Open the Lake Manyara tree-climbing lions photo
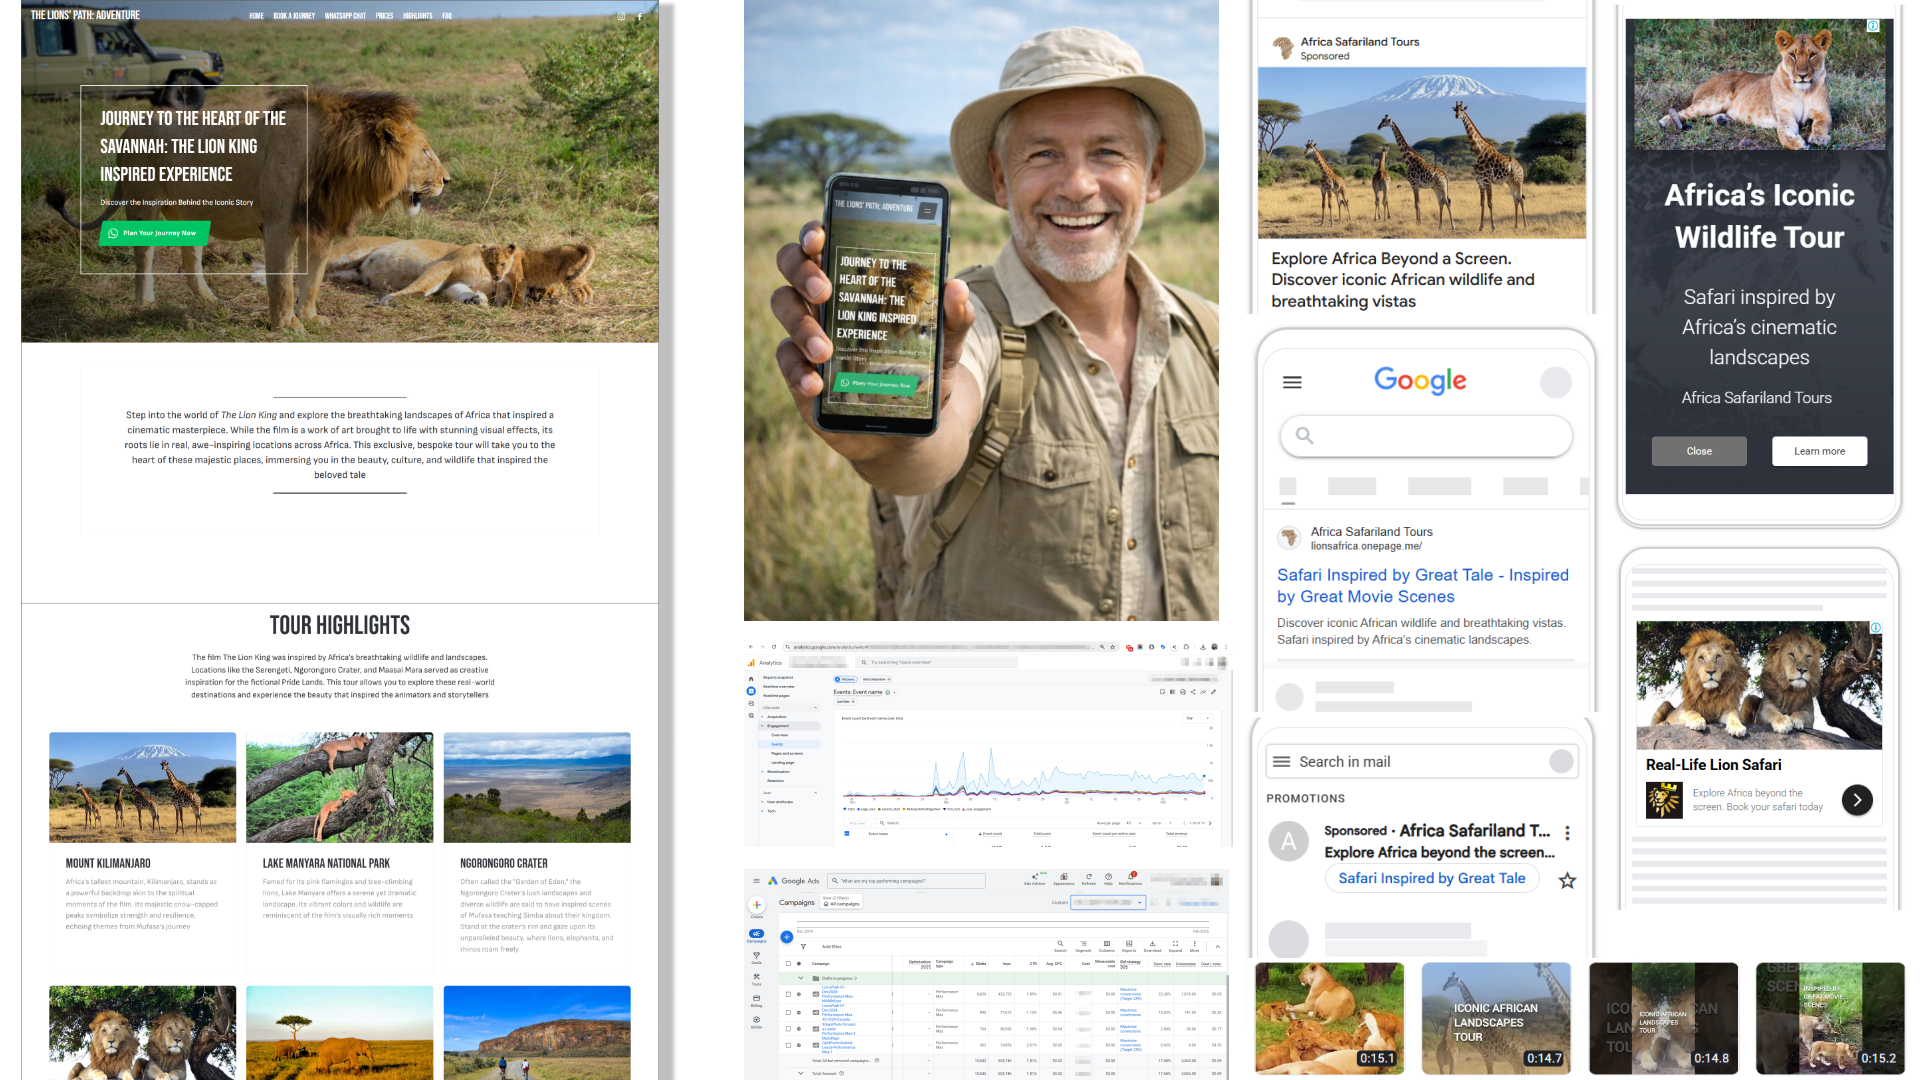This screenshot has height=1080, width=1920. point(340,788)
